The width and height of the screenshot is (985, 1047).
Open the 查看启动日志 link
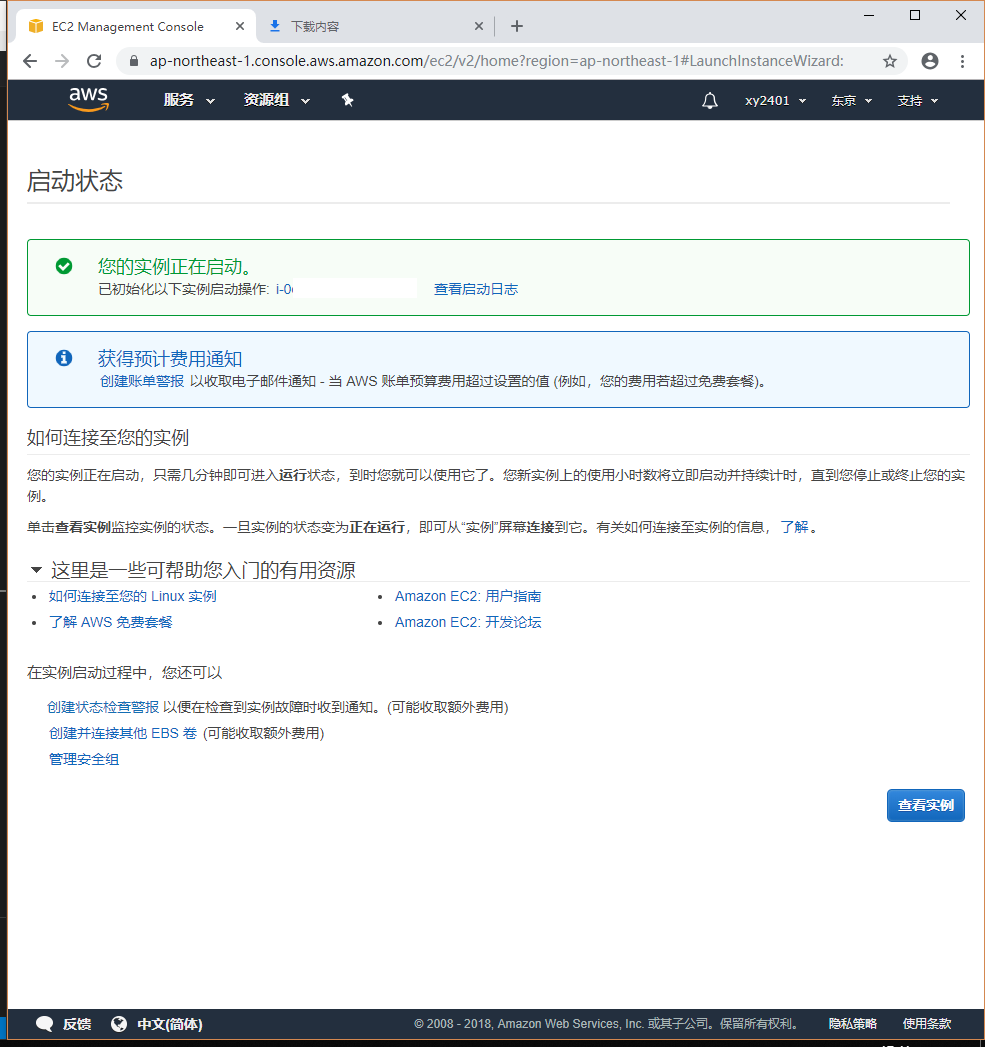point(476,289)
